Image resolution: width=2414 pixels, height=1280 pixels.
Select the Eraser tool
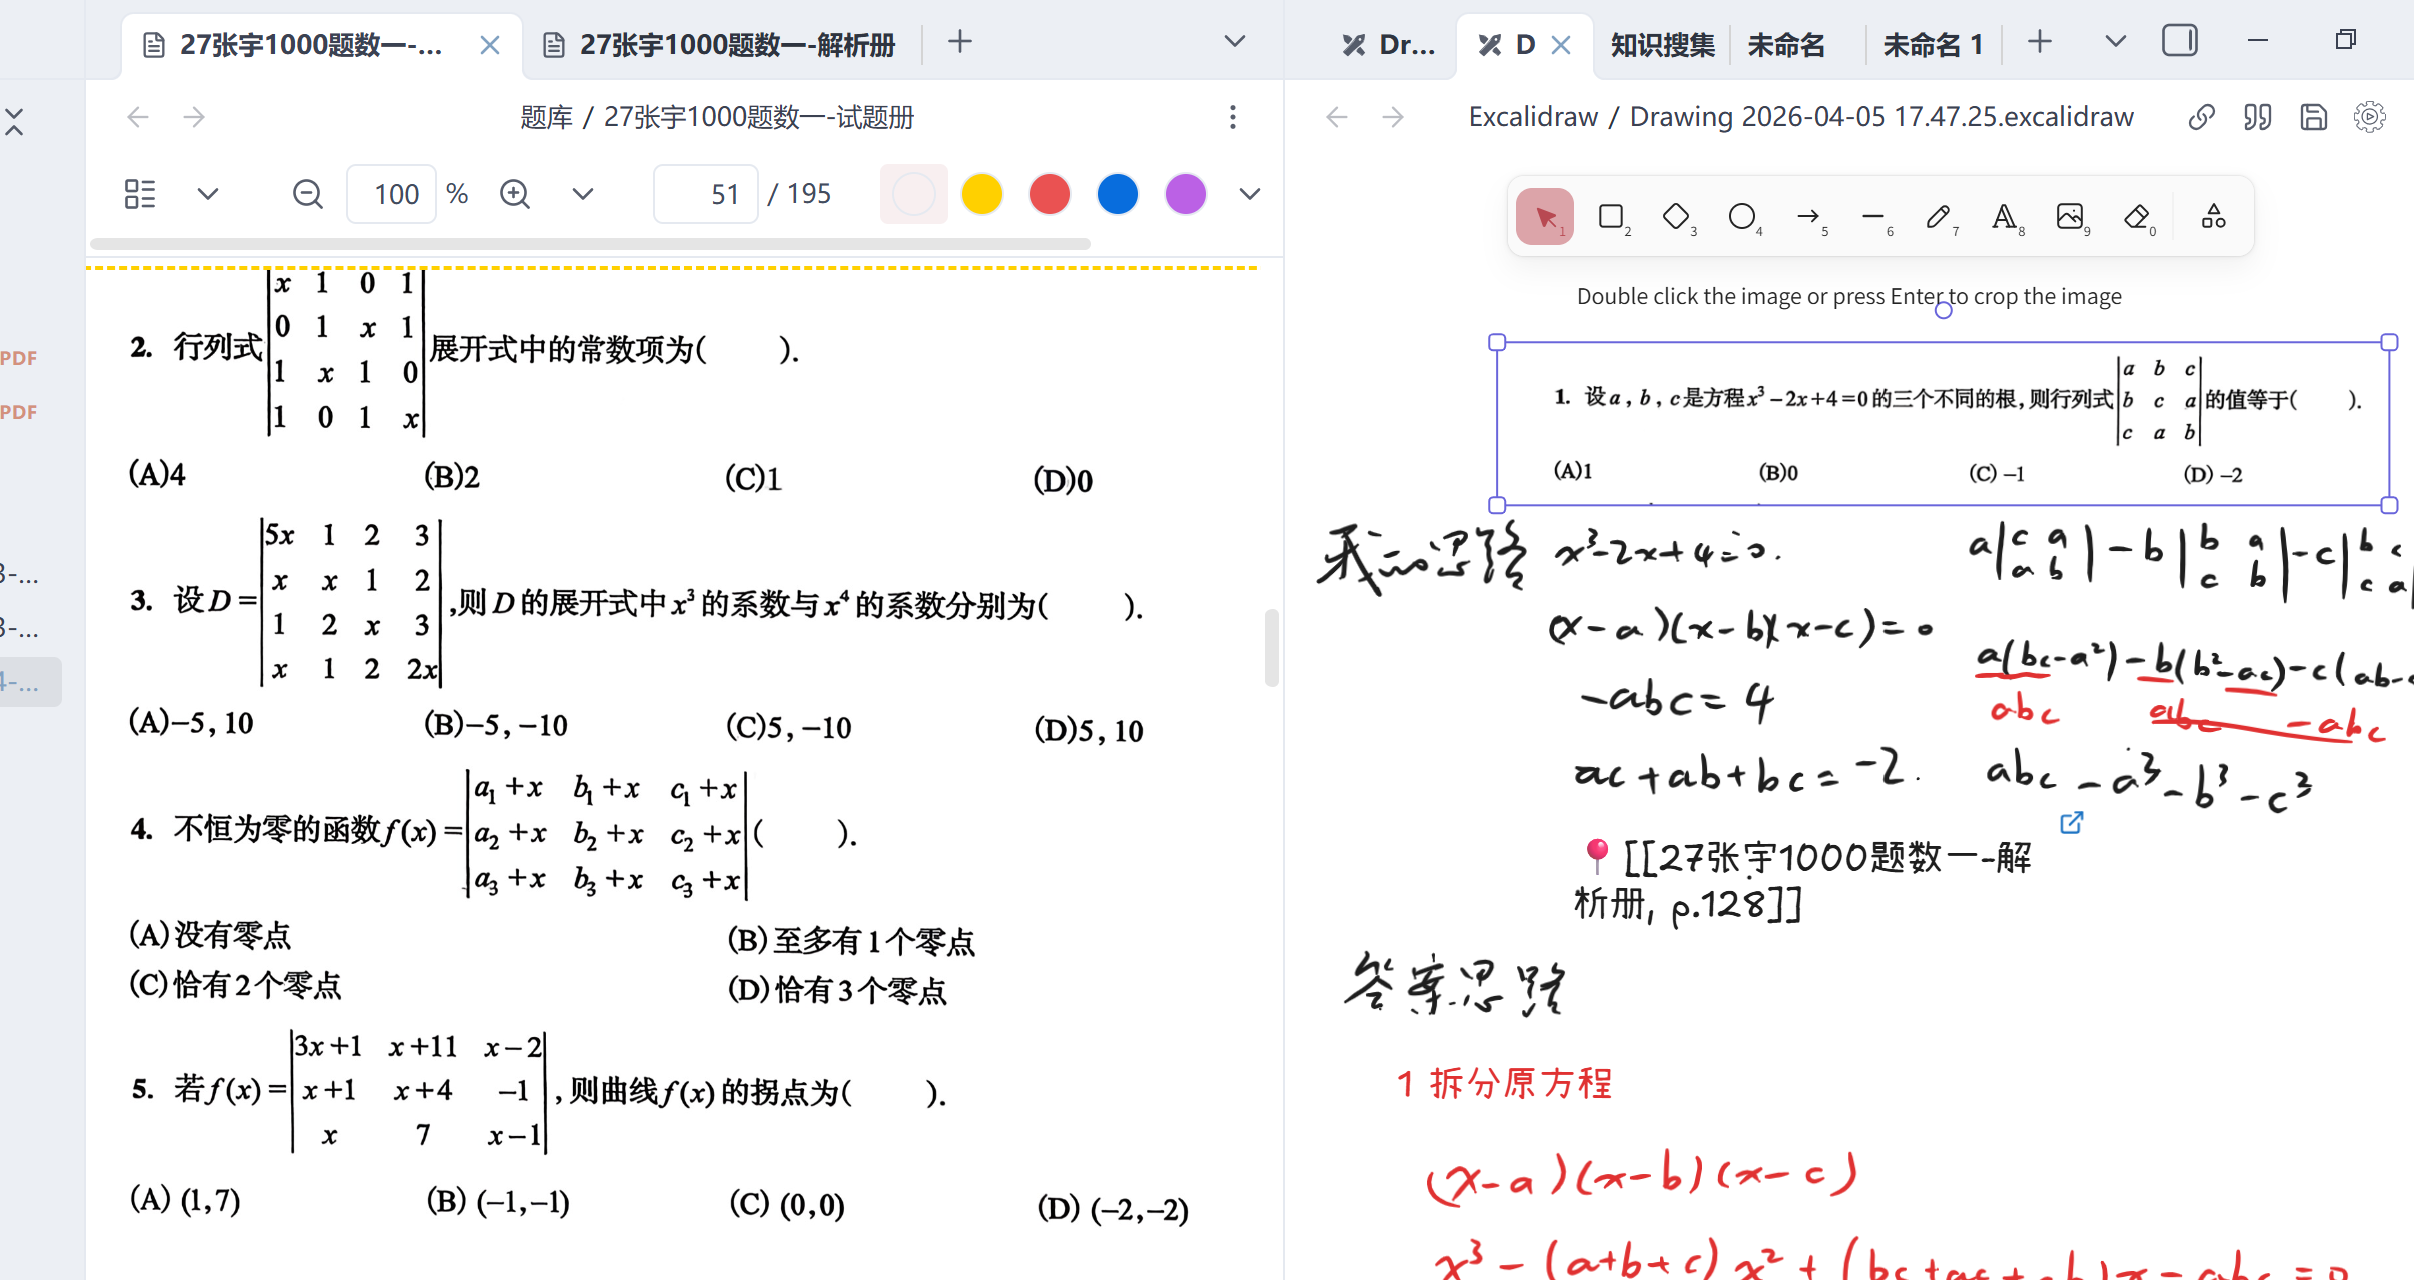click(x=2136, y=217)
